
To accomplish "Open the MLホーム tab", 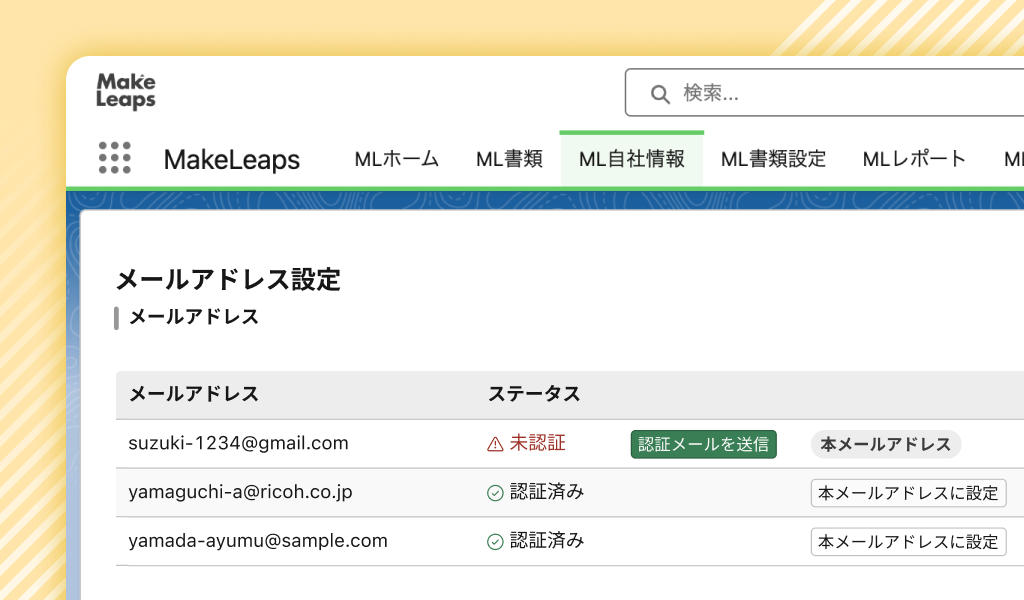I will (x=396, y=159).
